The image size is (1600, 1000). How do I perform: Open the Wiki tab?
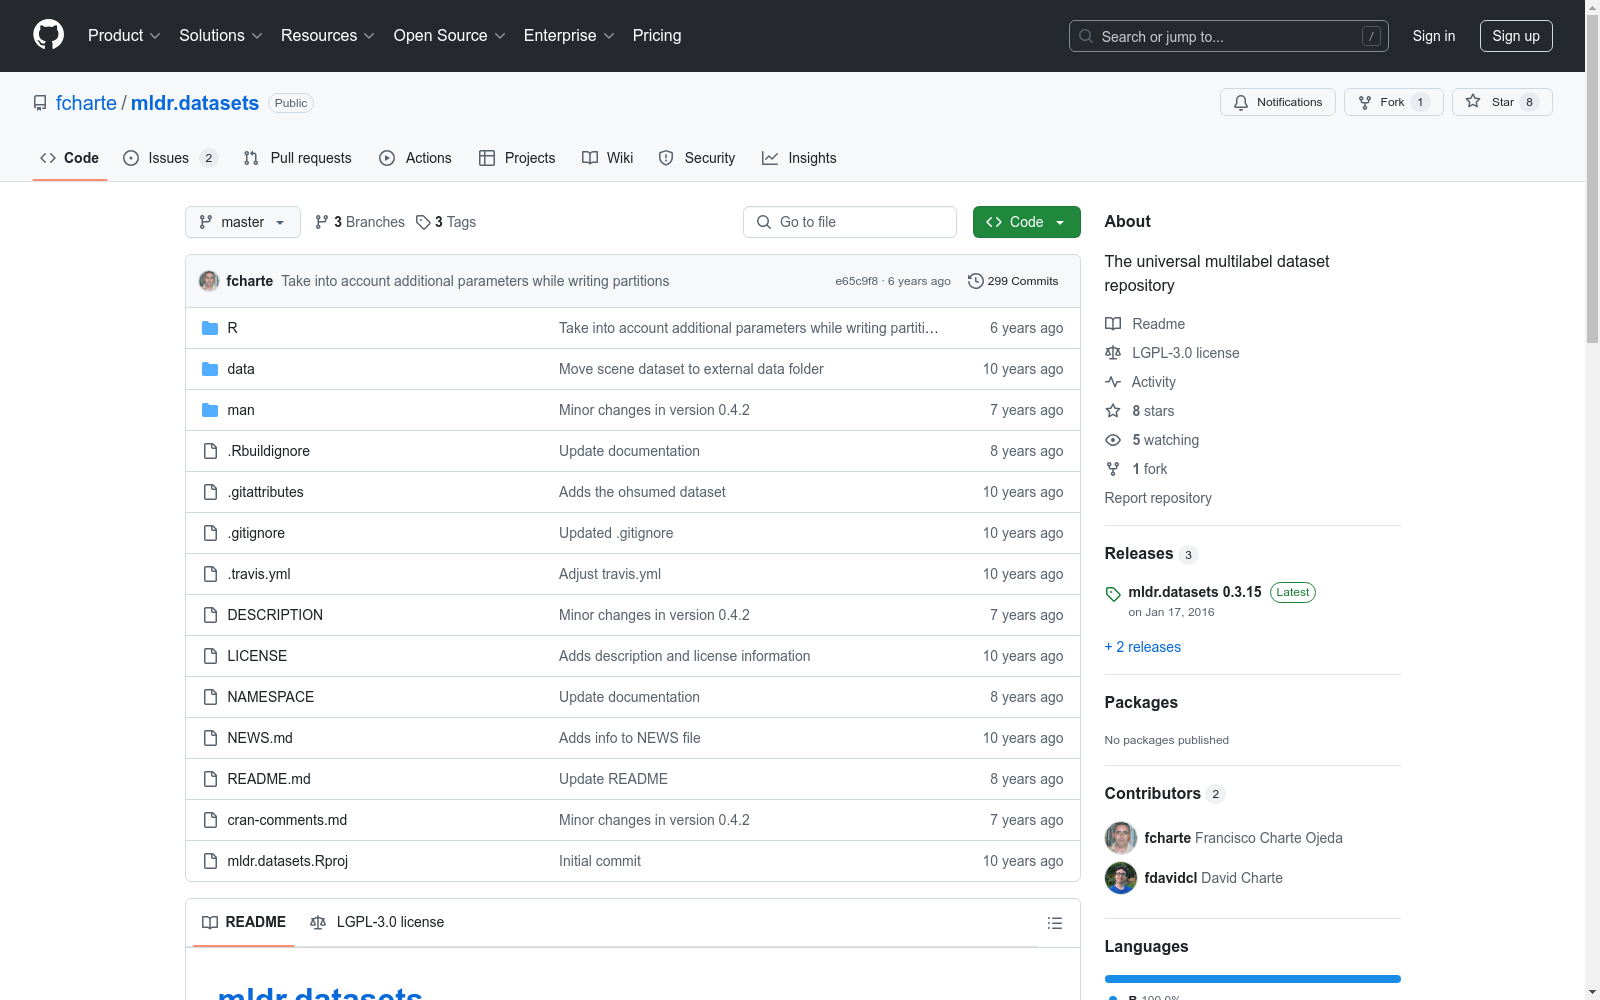(608, 158)
